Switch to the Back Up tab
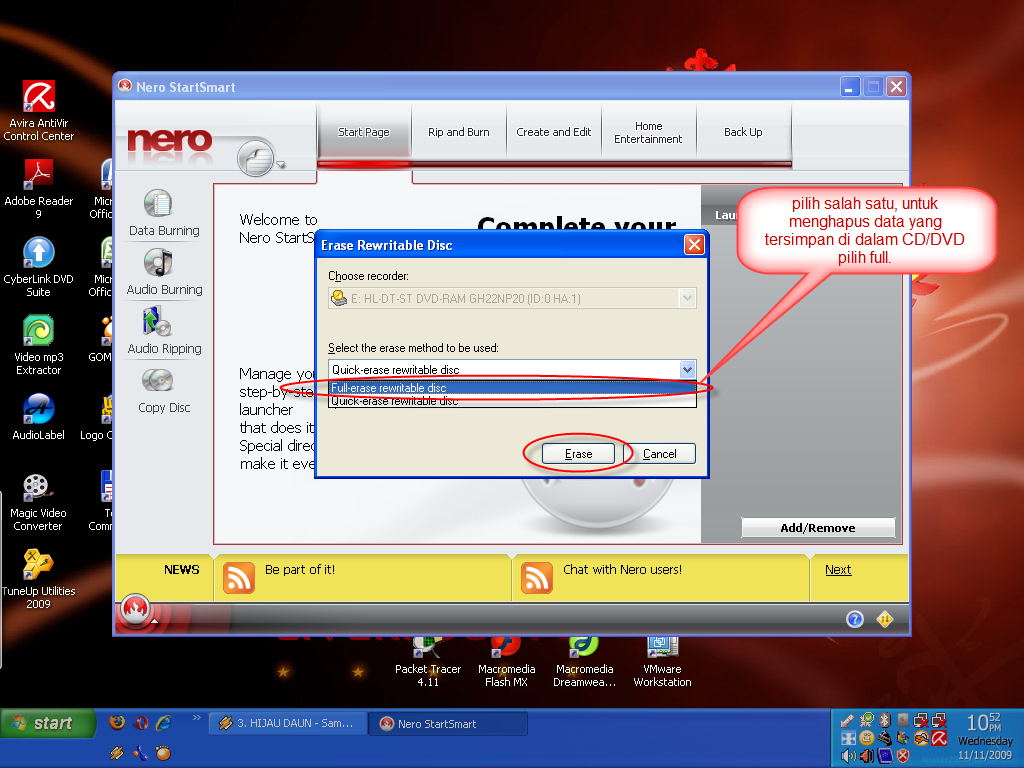The width and height of the screenshot is (1024, 768). click(743, 132)
